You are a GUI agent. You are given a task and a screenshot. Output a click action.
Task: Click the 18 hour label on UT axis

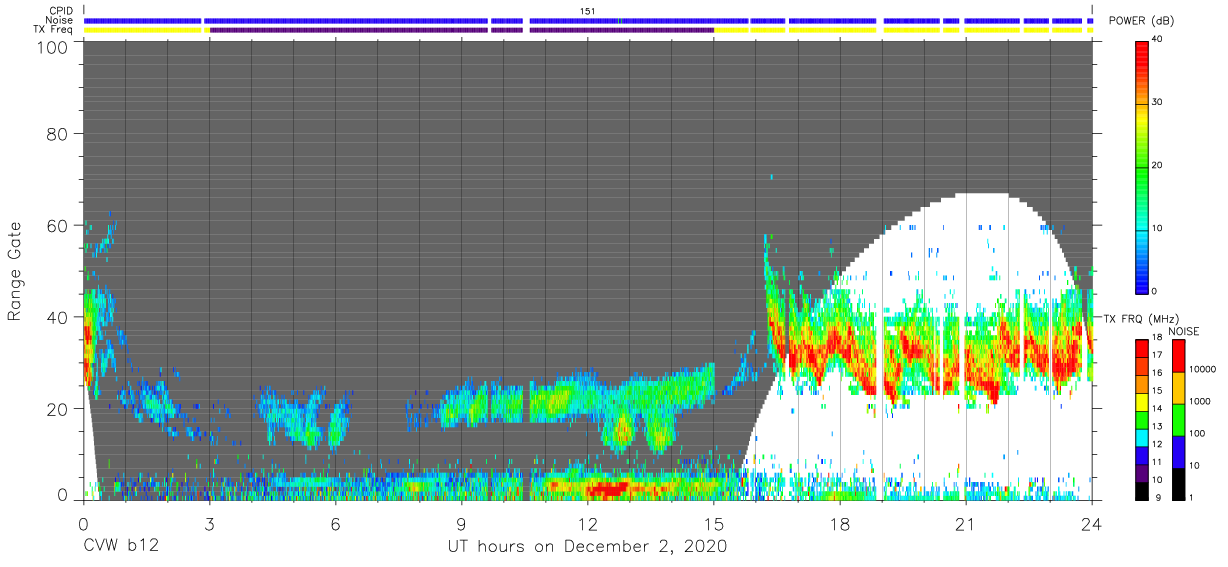tap(840, 523)
